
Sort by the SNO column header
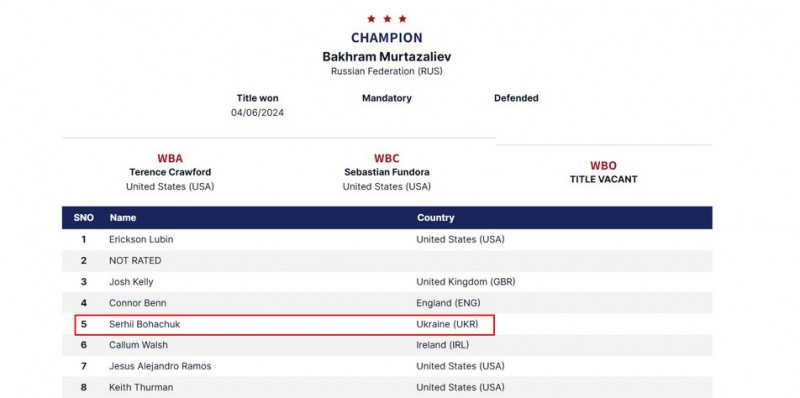pos(84,218)
